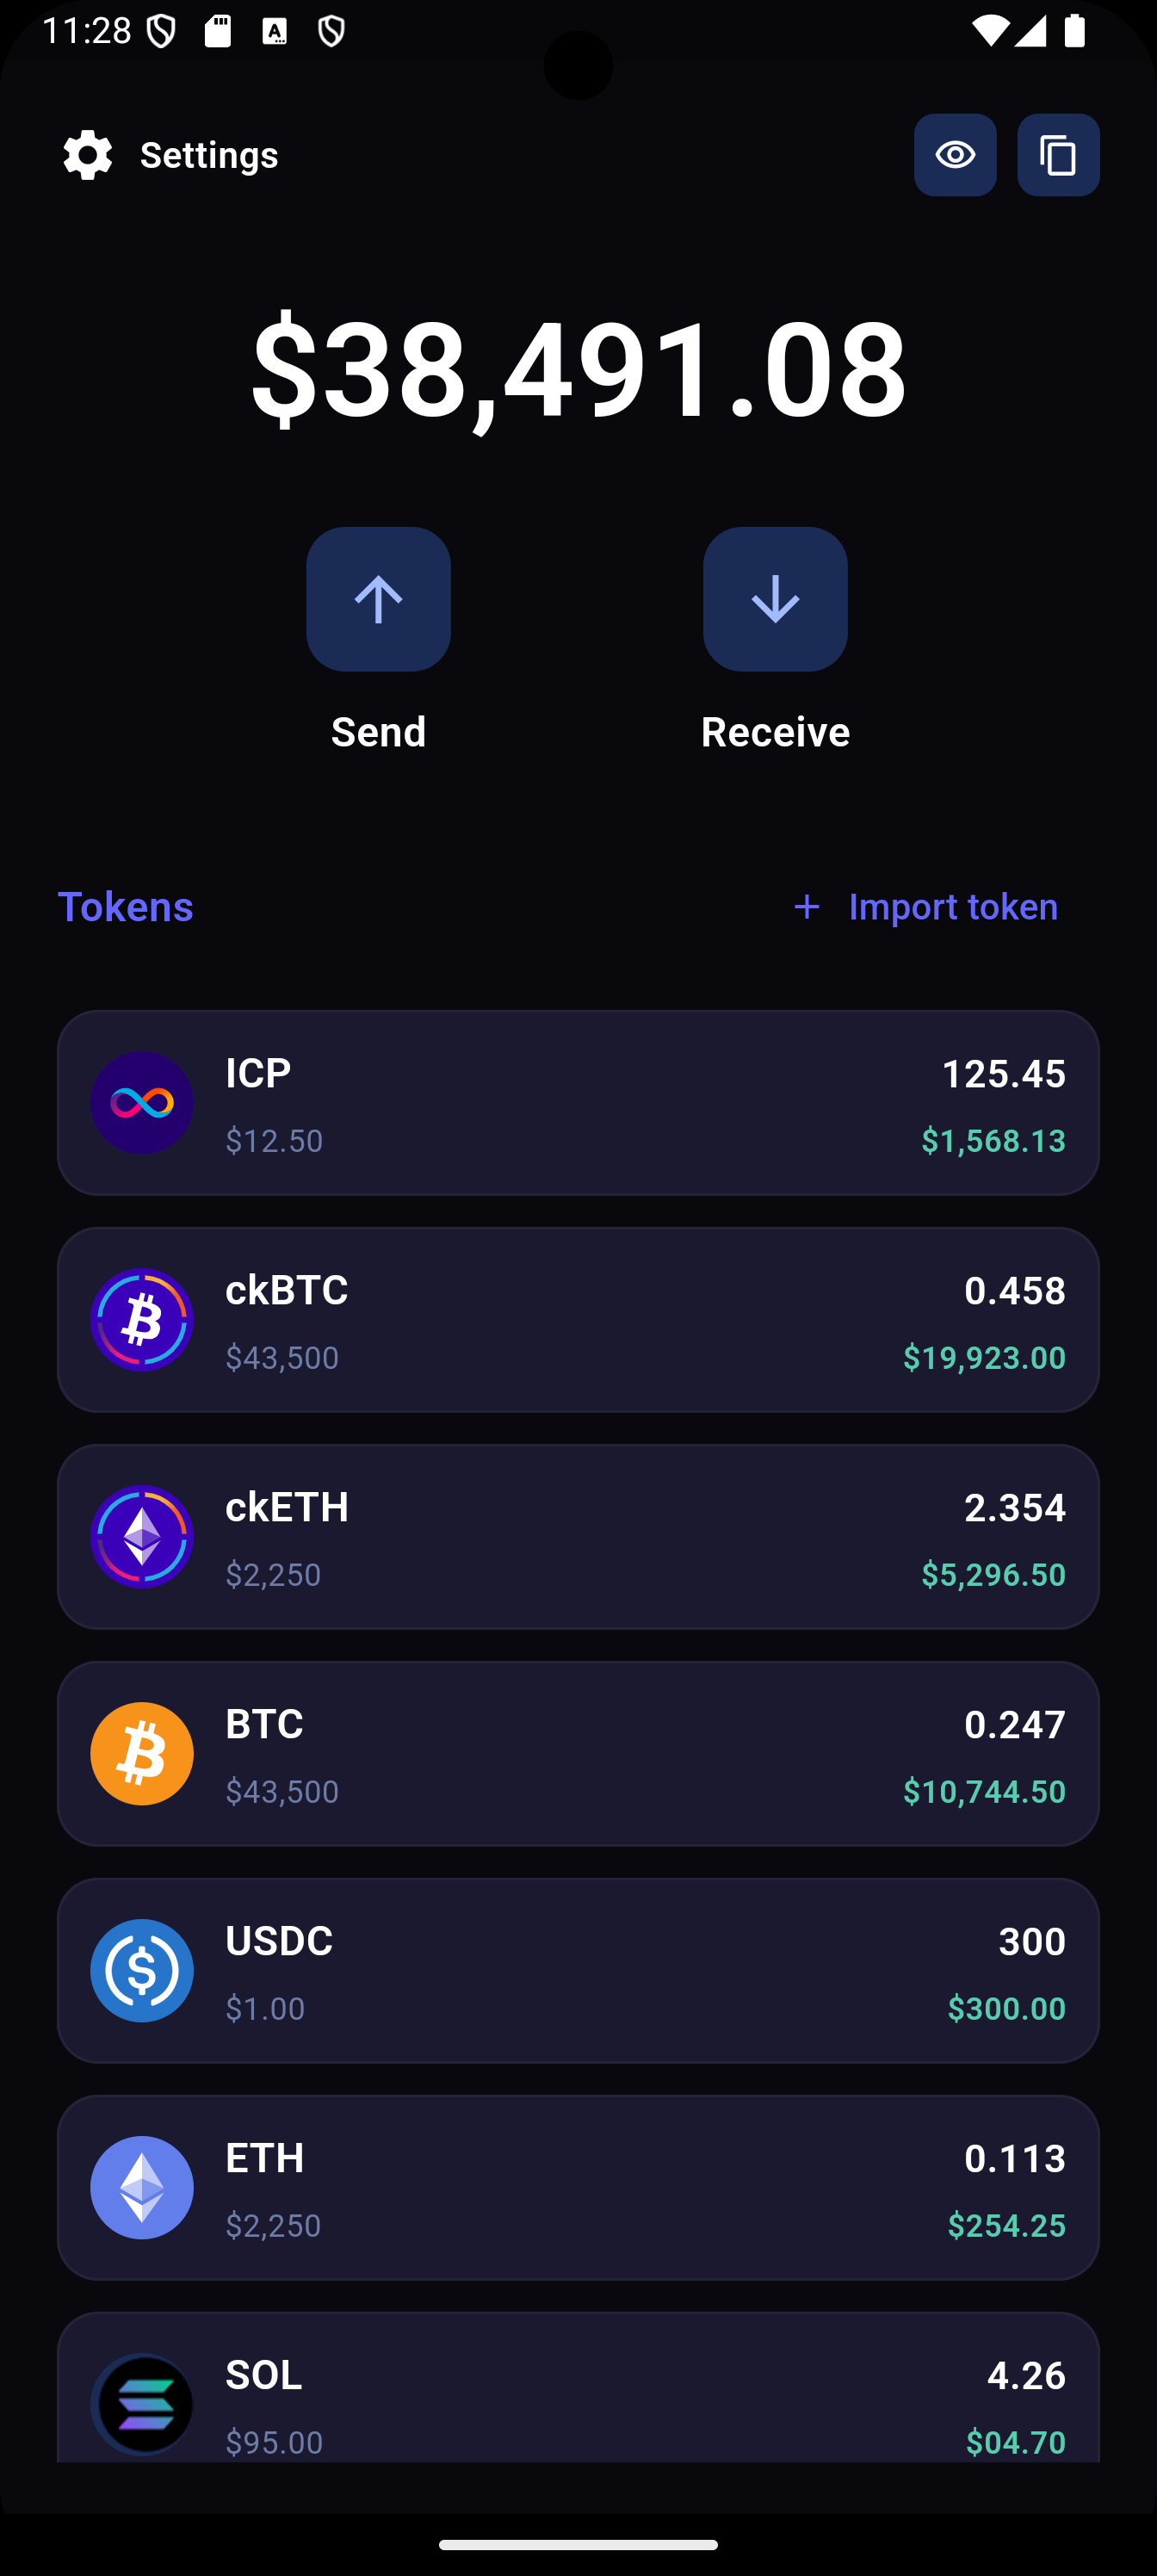
Task: Open the ICP token row
Action: 578,1103
